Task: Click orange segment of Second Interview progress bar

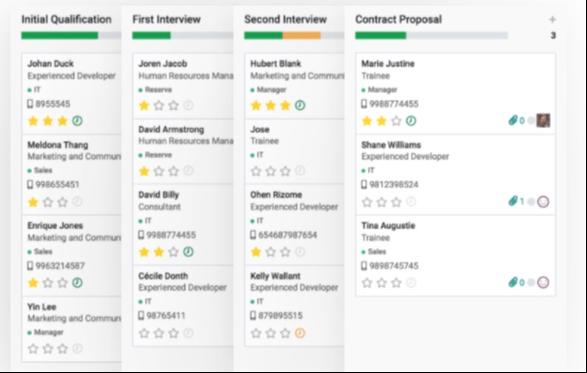Action: point(301,36)
